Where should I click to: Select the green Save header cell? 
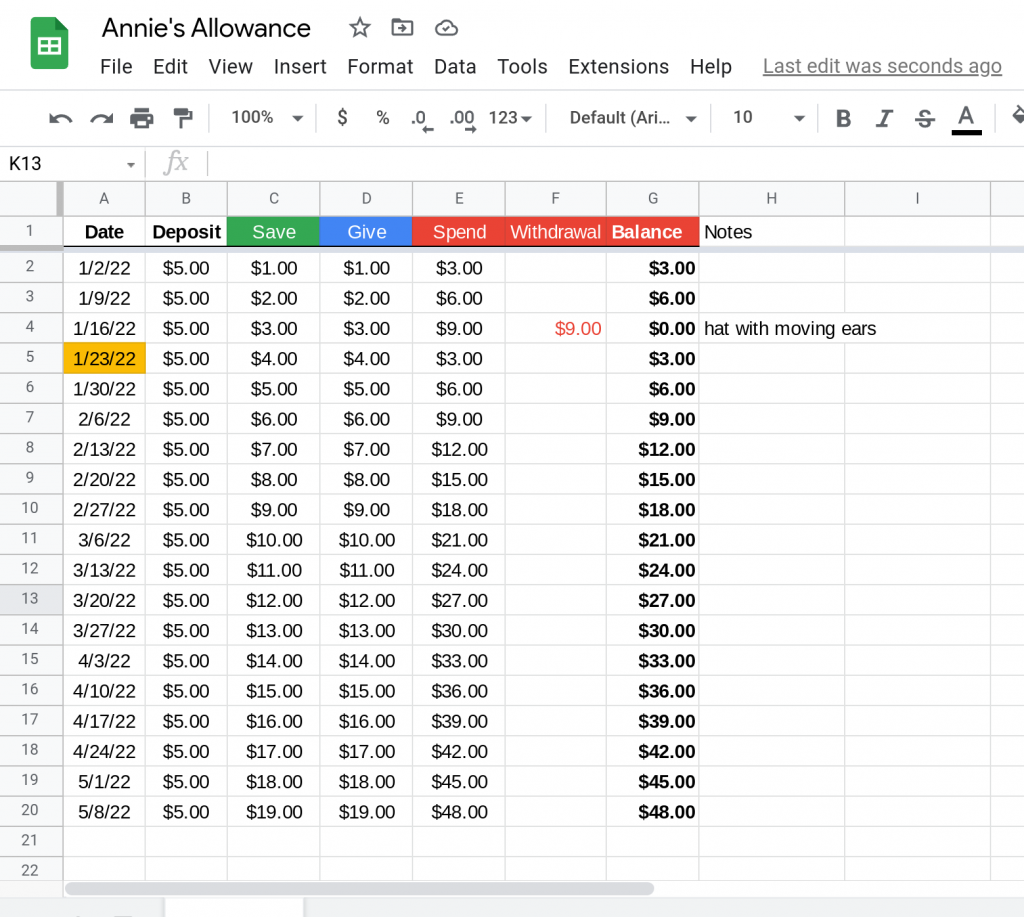coord(274,232)
